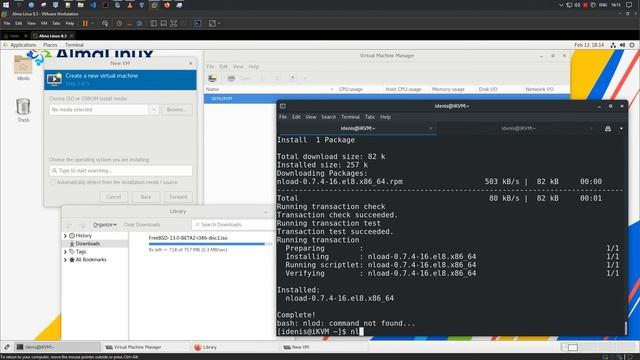This screenshot has width=640, height=360.
Task: Focus the operating system search field
Action: tap(120, 171)
